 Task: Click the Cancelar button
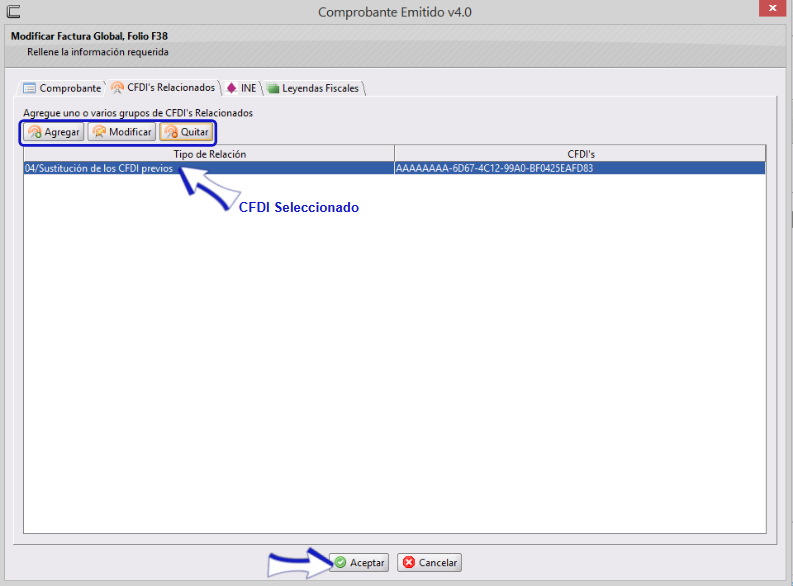coord(429,562)
